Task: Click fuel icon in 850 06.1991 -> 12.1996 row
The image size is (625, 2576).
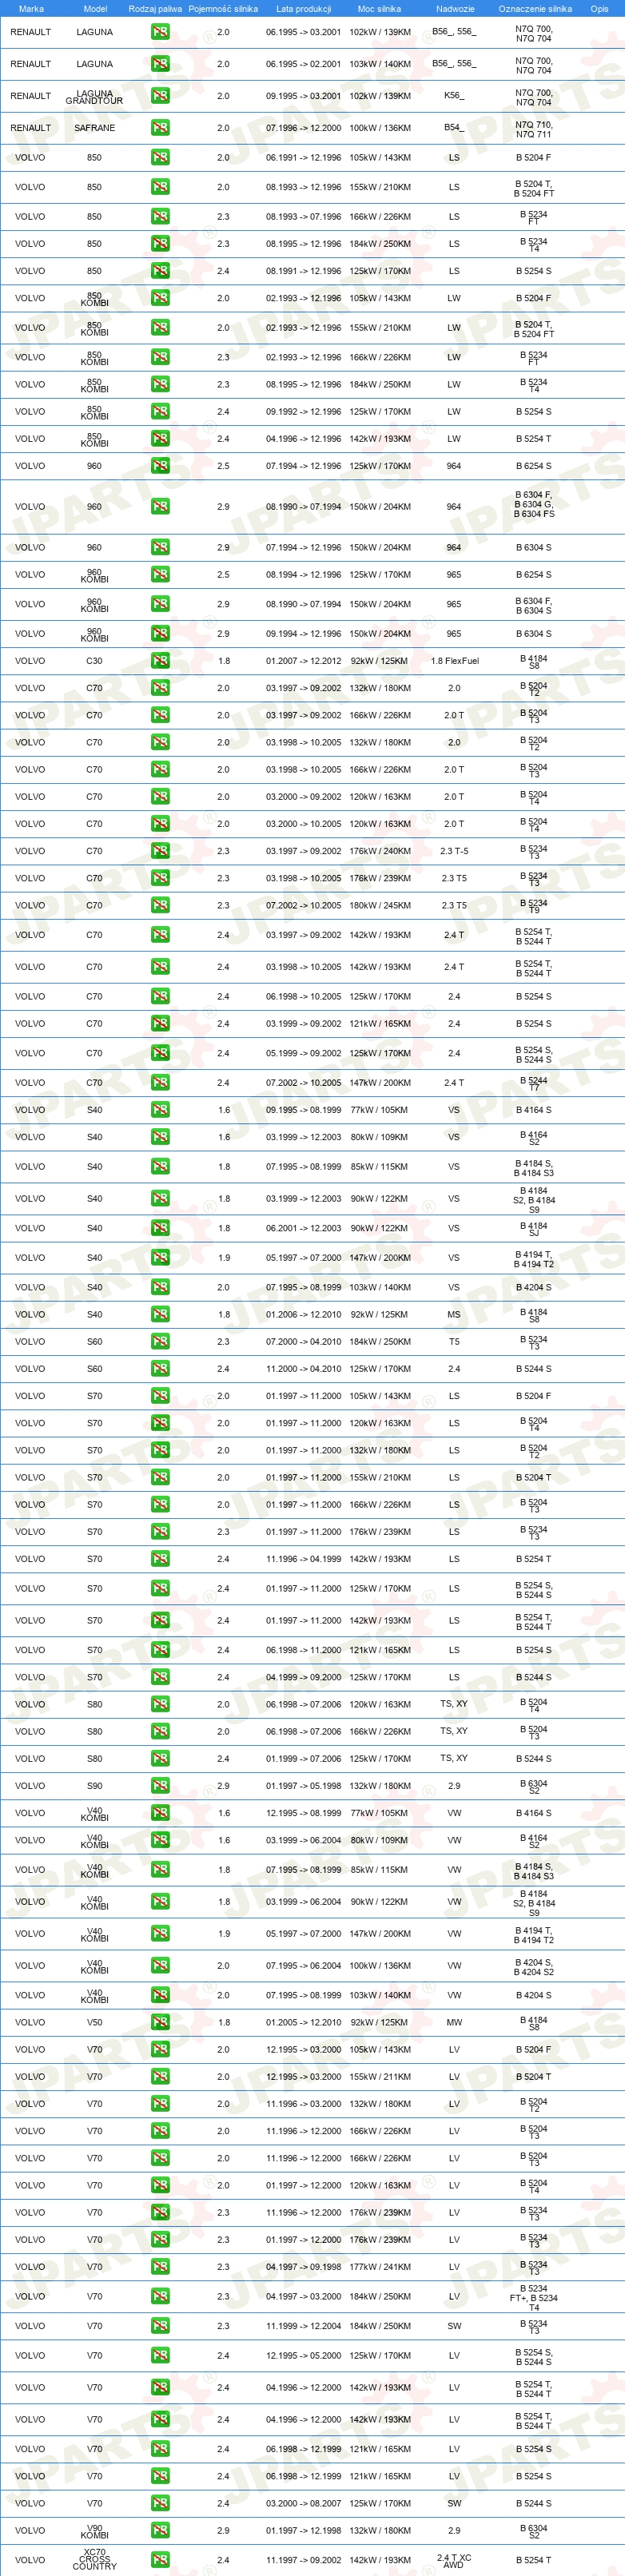Action: tap(160, 158)
